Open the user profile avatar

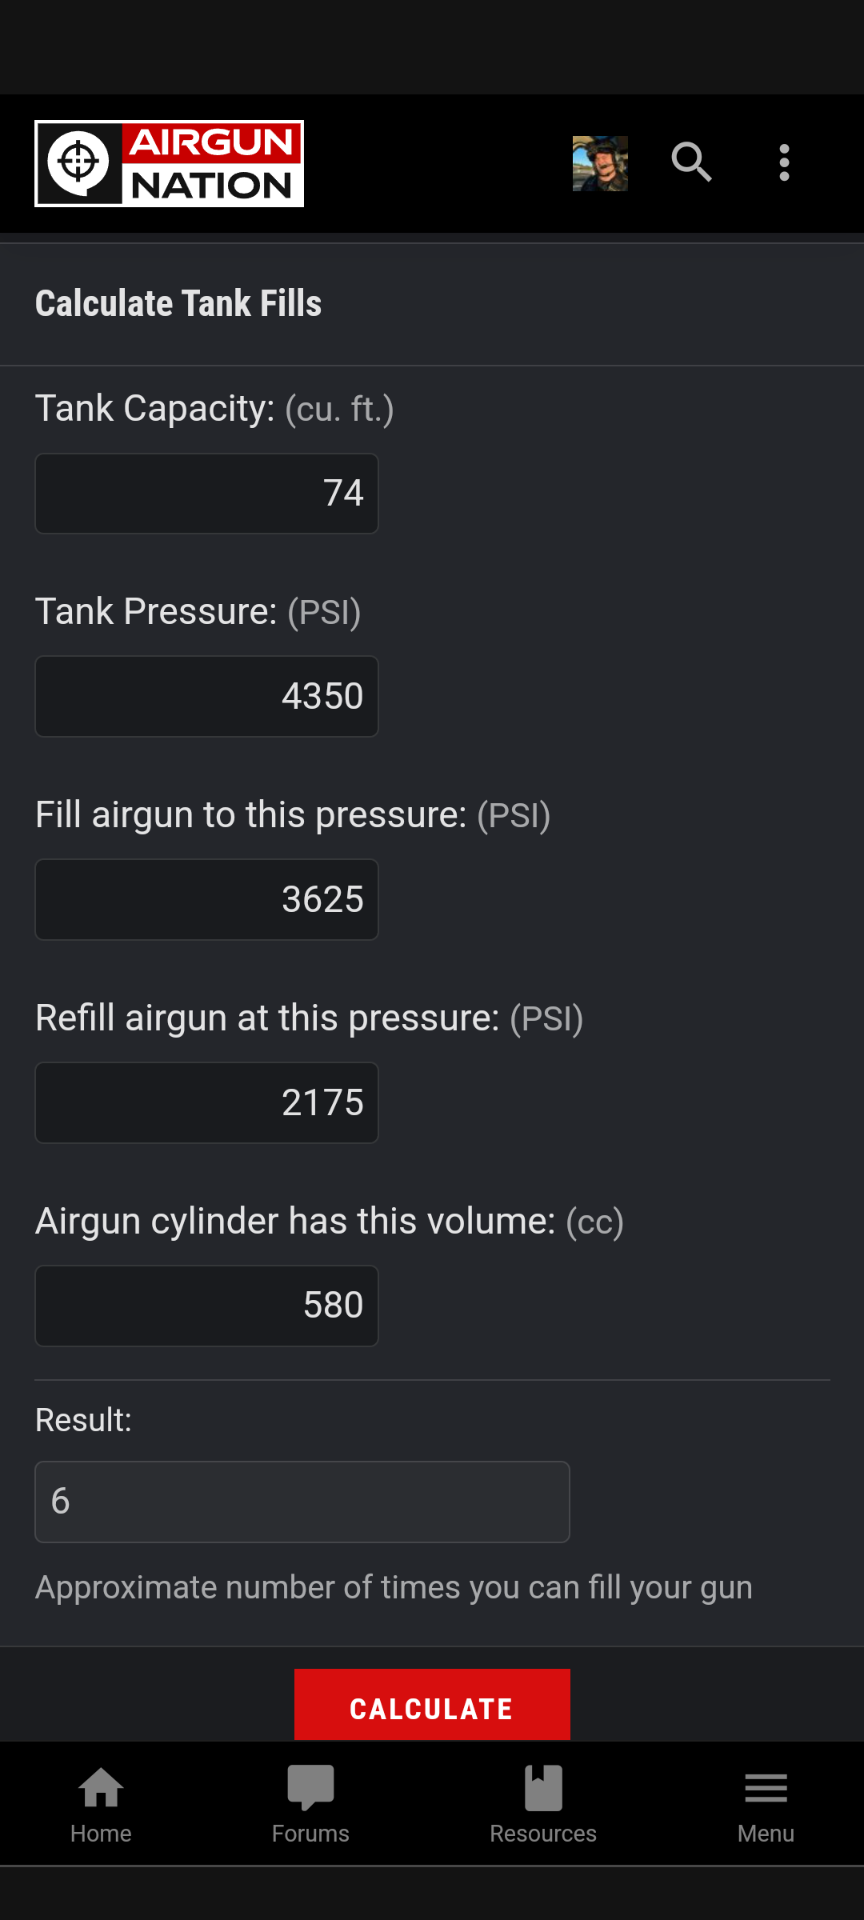click(x=600, y=163)
